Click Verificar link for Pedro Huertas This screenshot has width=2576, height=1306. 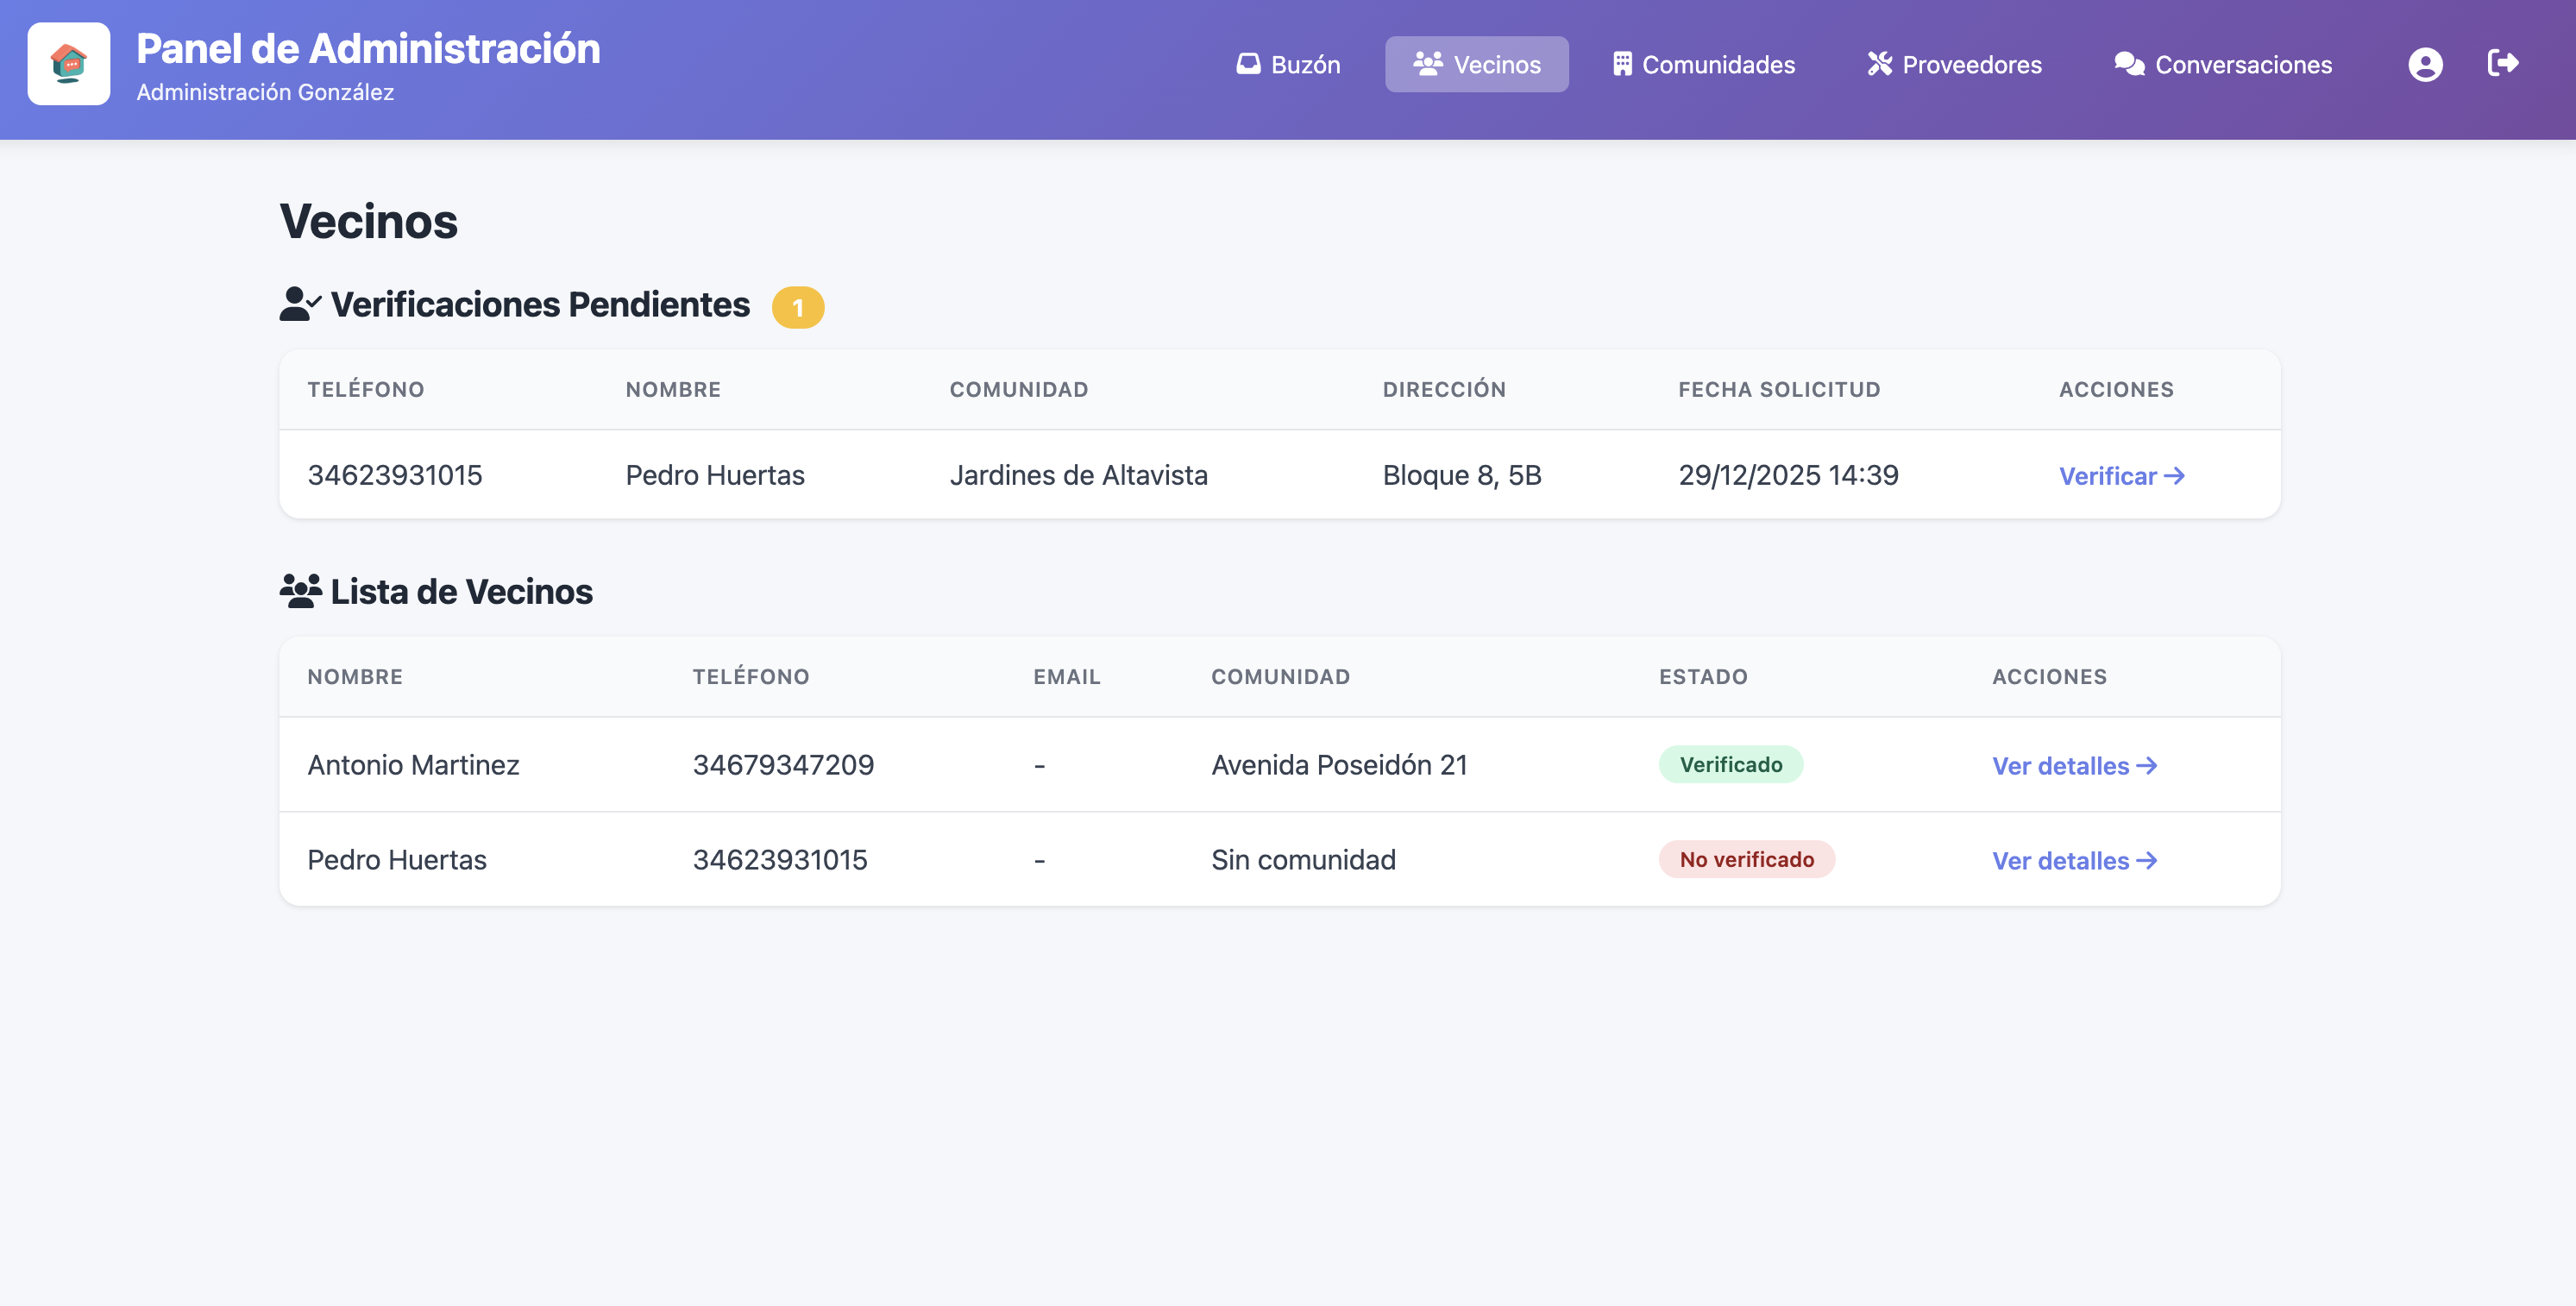point(2121,476)
